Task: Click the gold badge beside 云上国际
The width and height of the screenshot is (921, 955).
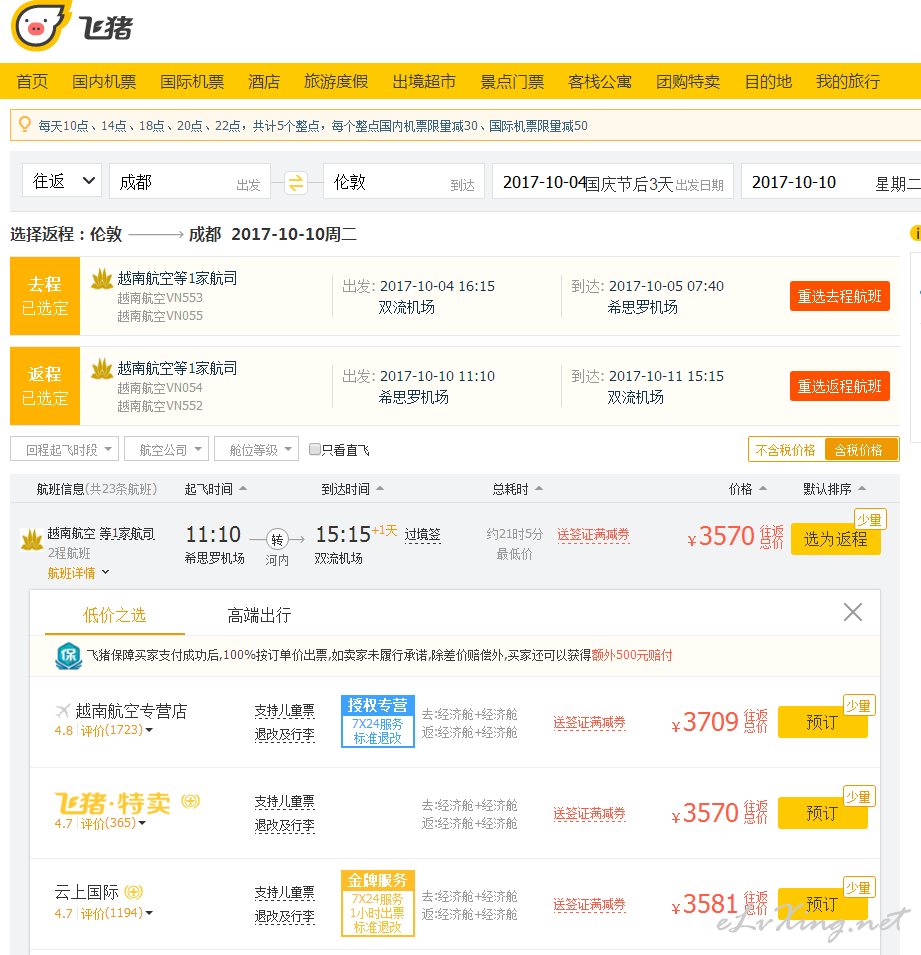Action: point(133,892)
